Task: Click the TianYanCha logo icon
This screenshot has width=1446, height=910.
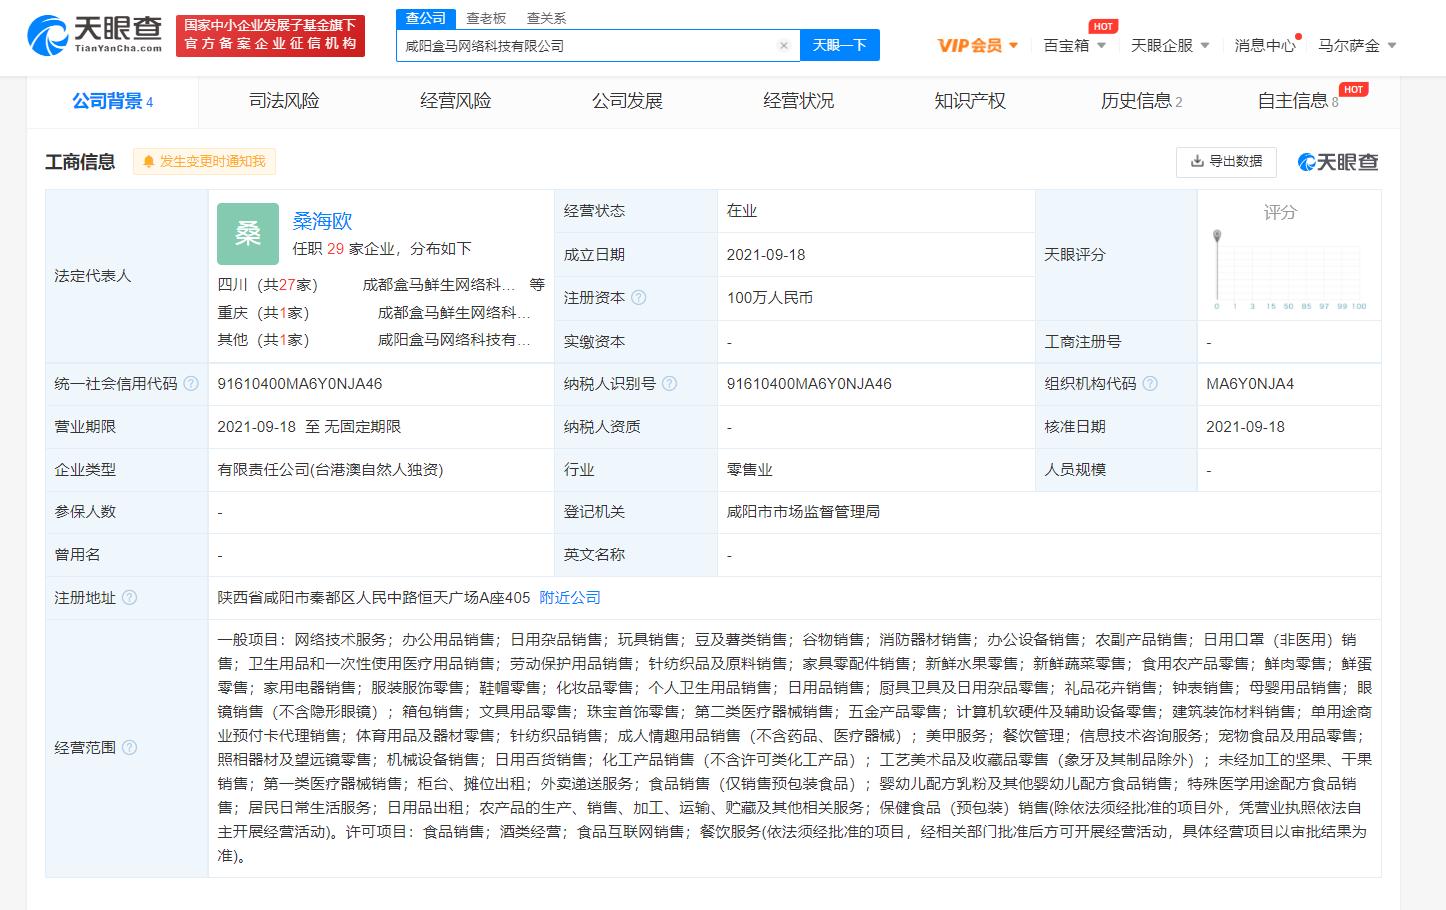Action: click(x=48, y=36)
